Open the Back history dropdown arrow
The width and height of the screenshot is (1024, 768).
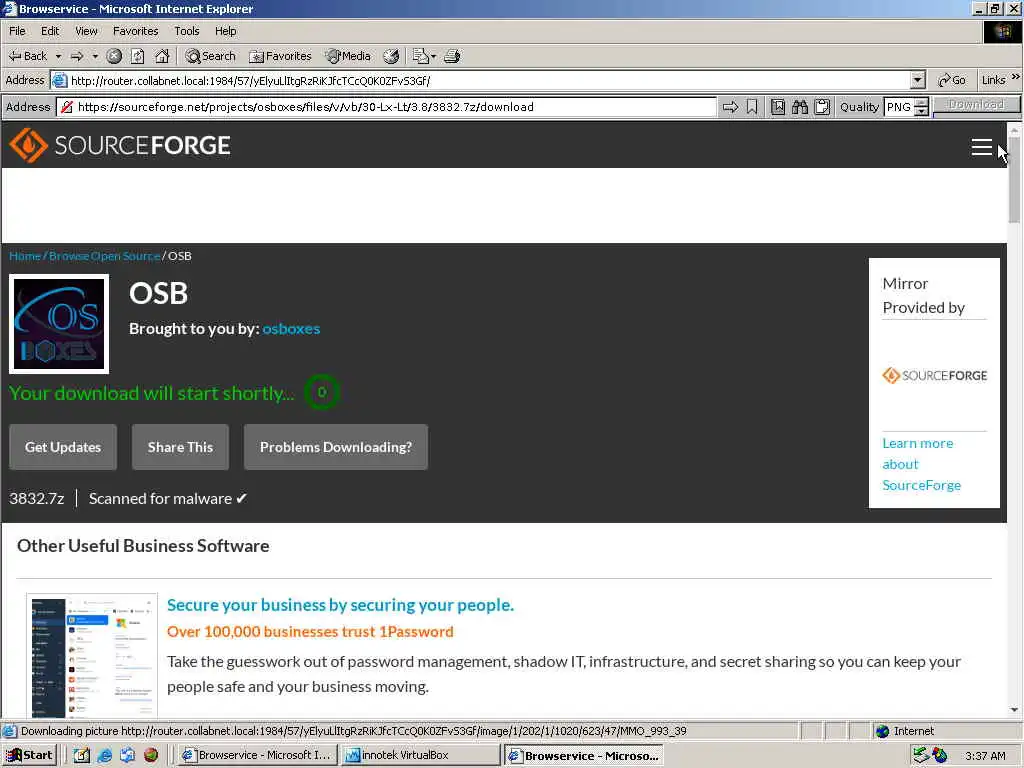point(58,56)
